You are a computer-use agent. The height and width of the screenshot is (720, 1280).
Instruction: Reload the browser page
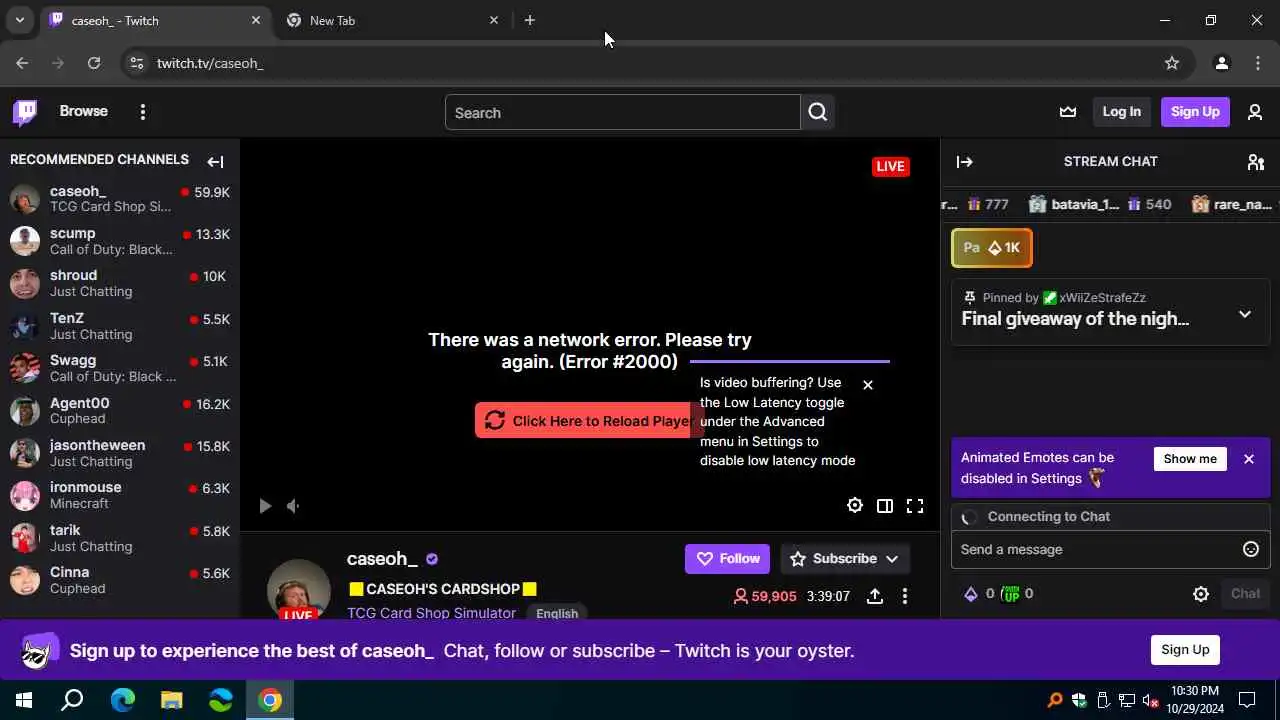click(x=94, y=63)
